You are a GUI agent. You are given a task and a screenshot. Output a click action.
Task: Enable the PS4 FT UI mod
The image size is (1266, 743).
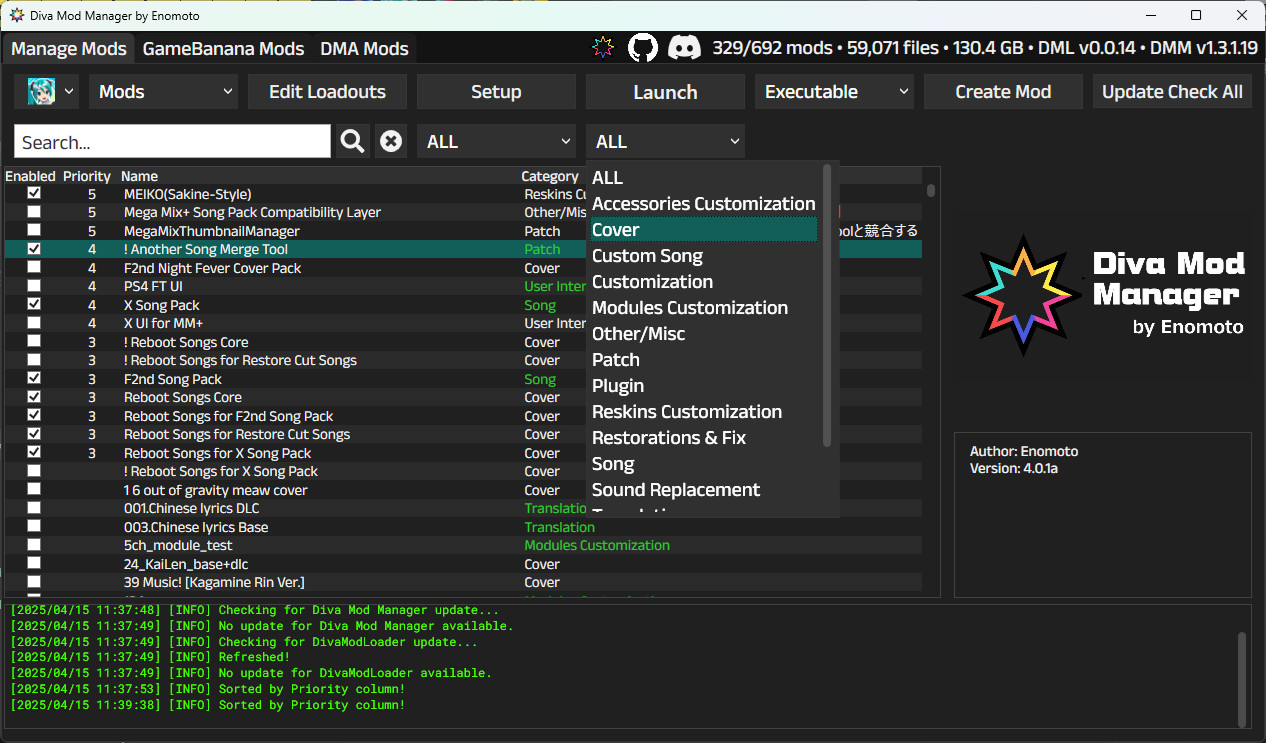(x=34, y=287)
